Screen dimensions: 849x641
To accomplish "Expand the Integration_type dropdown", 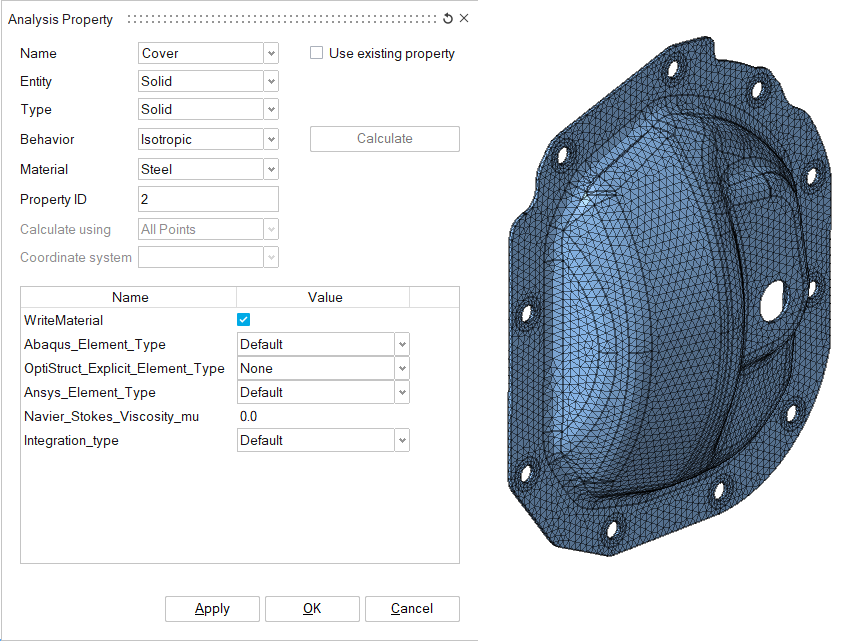I will (x=402, y=440).
